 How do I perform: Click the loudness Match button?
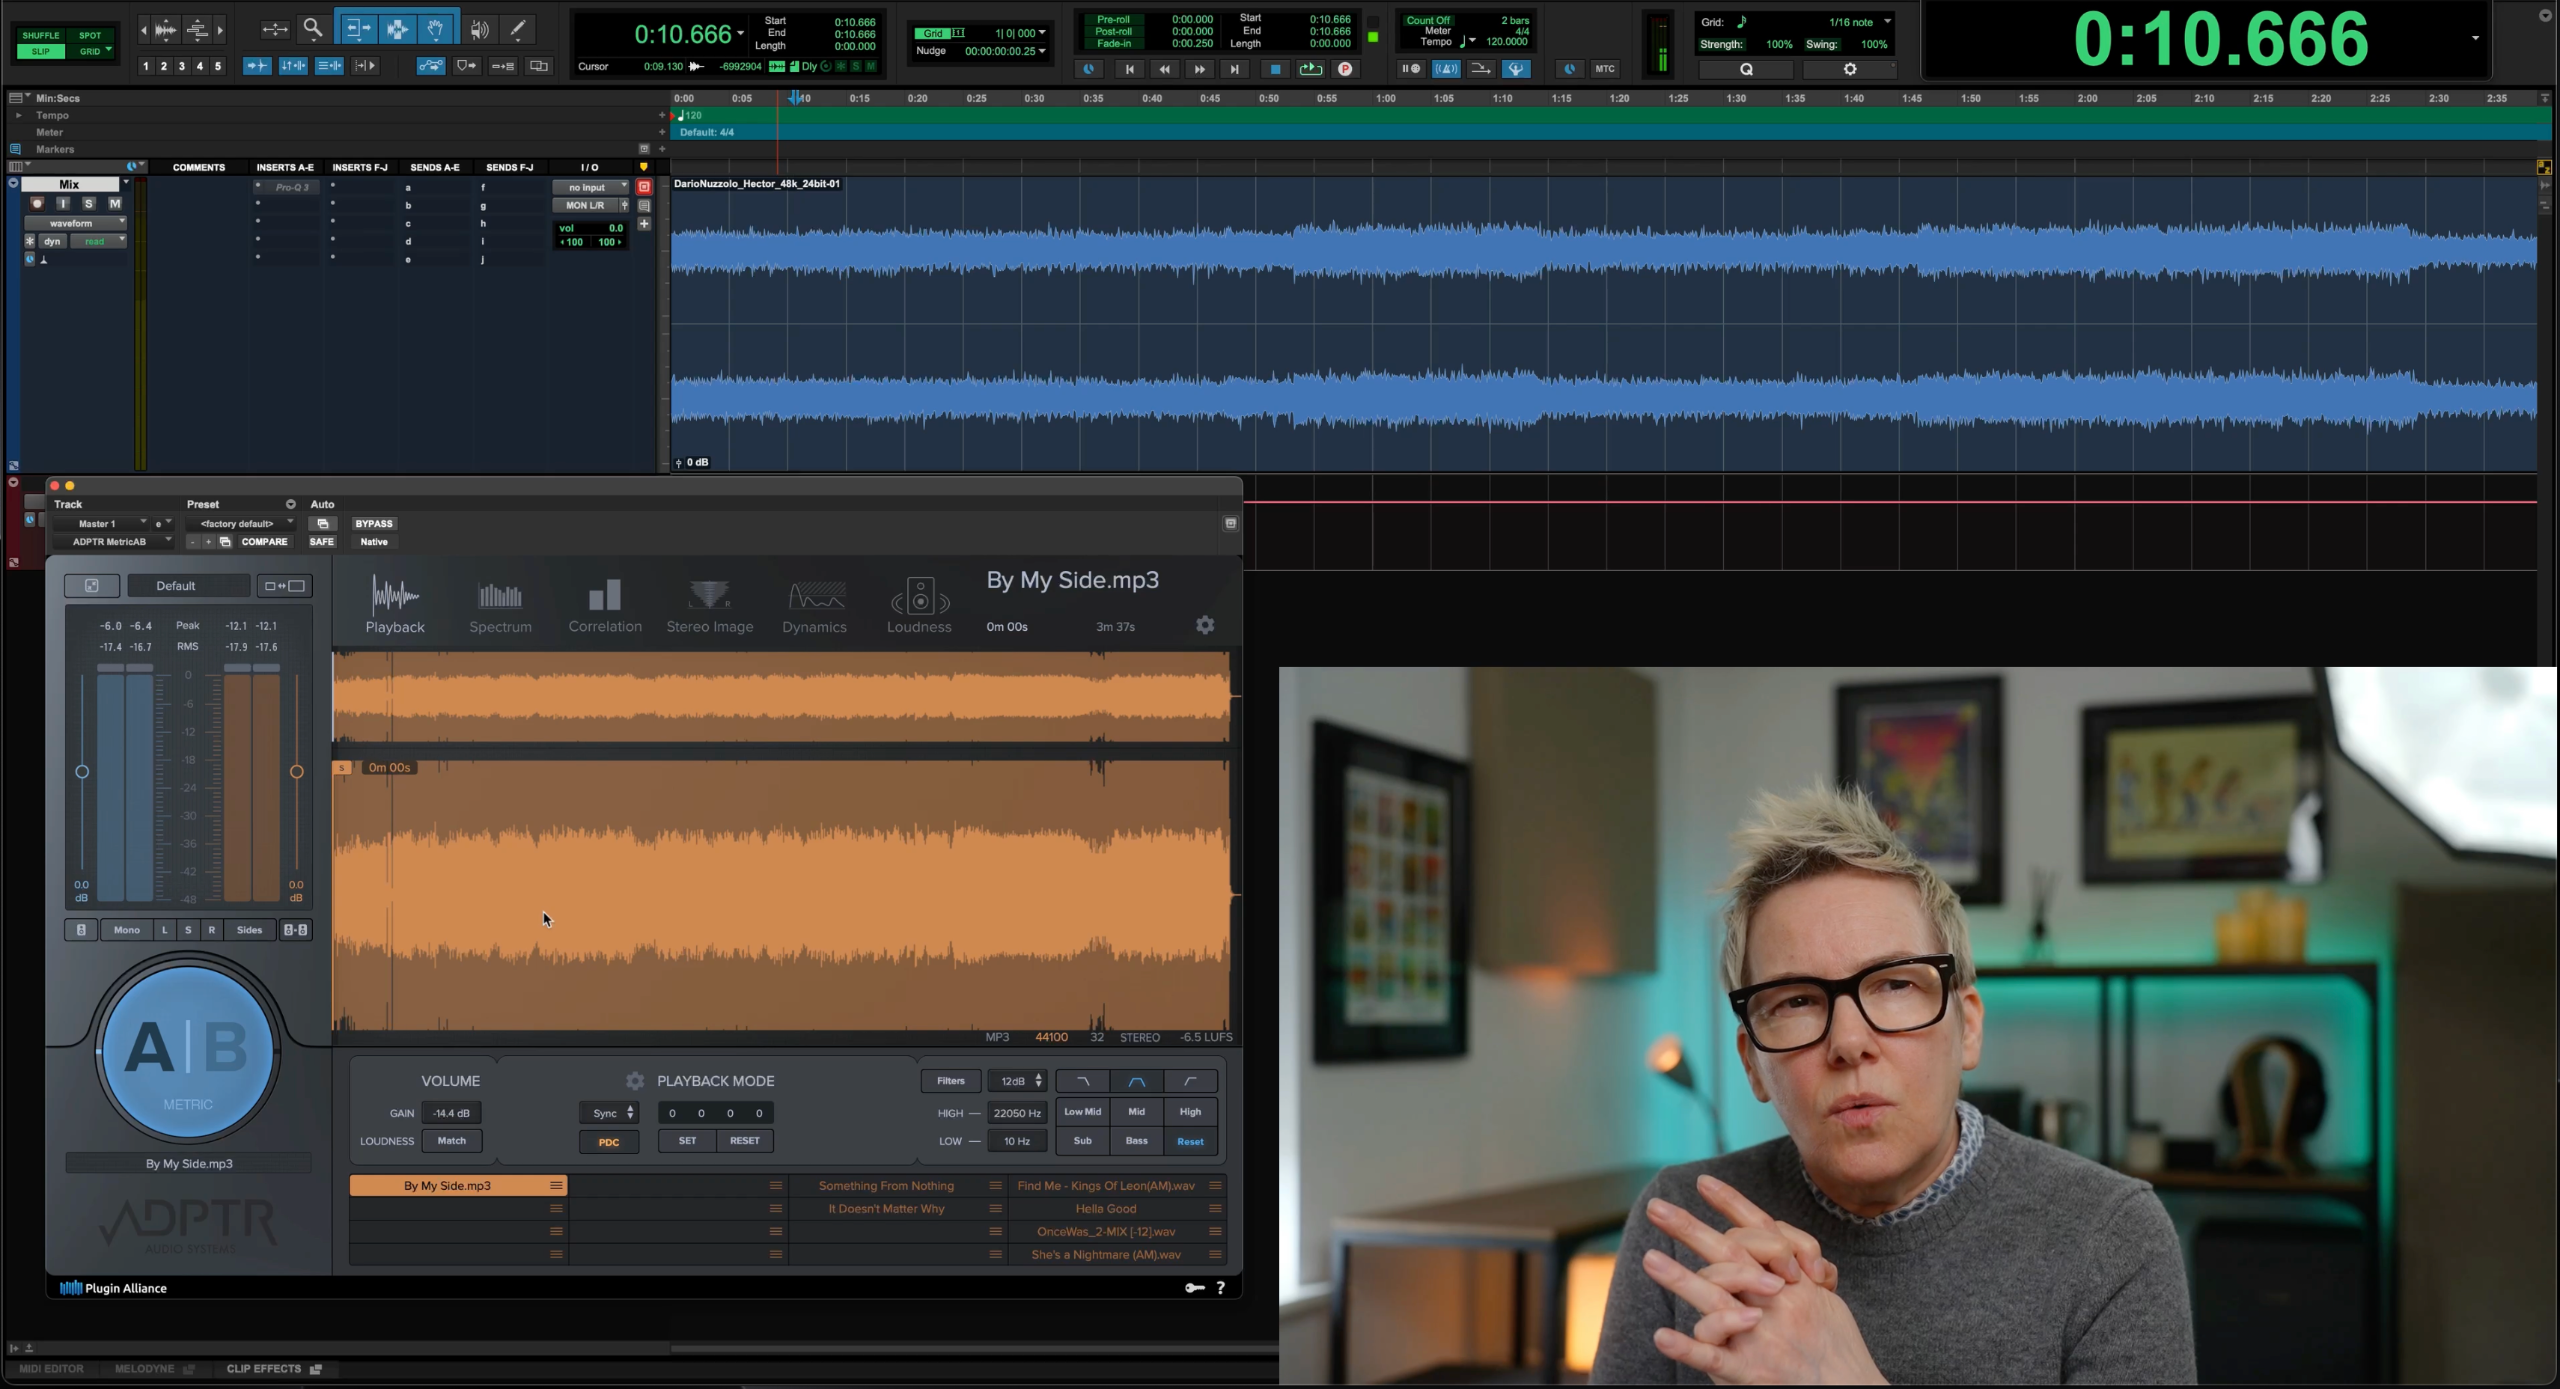coord(451,1141)
